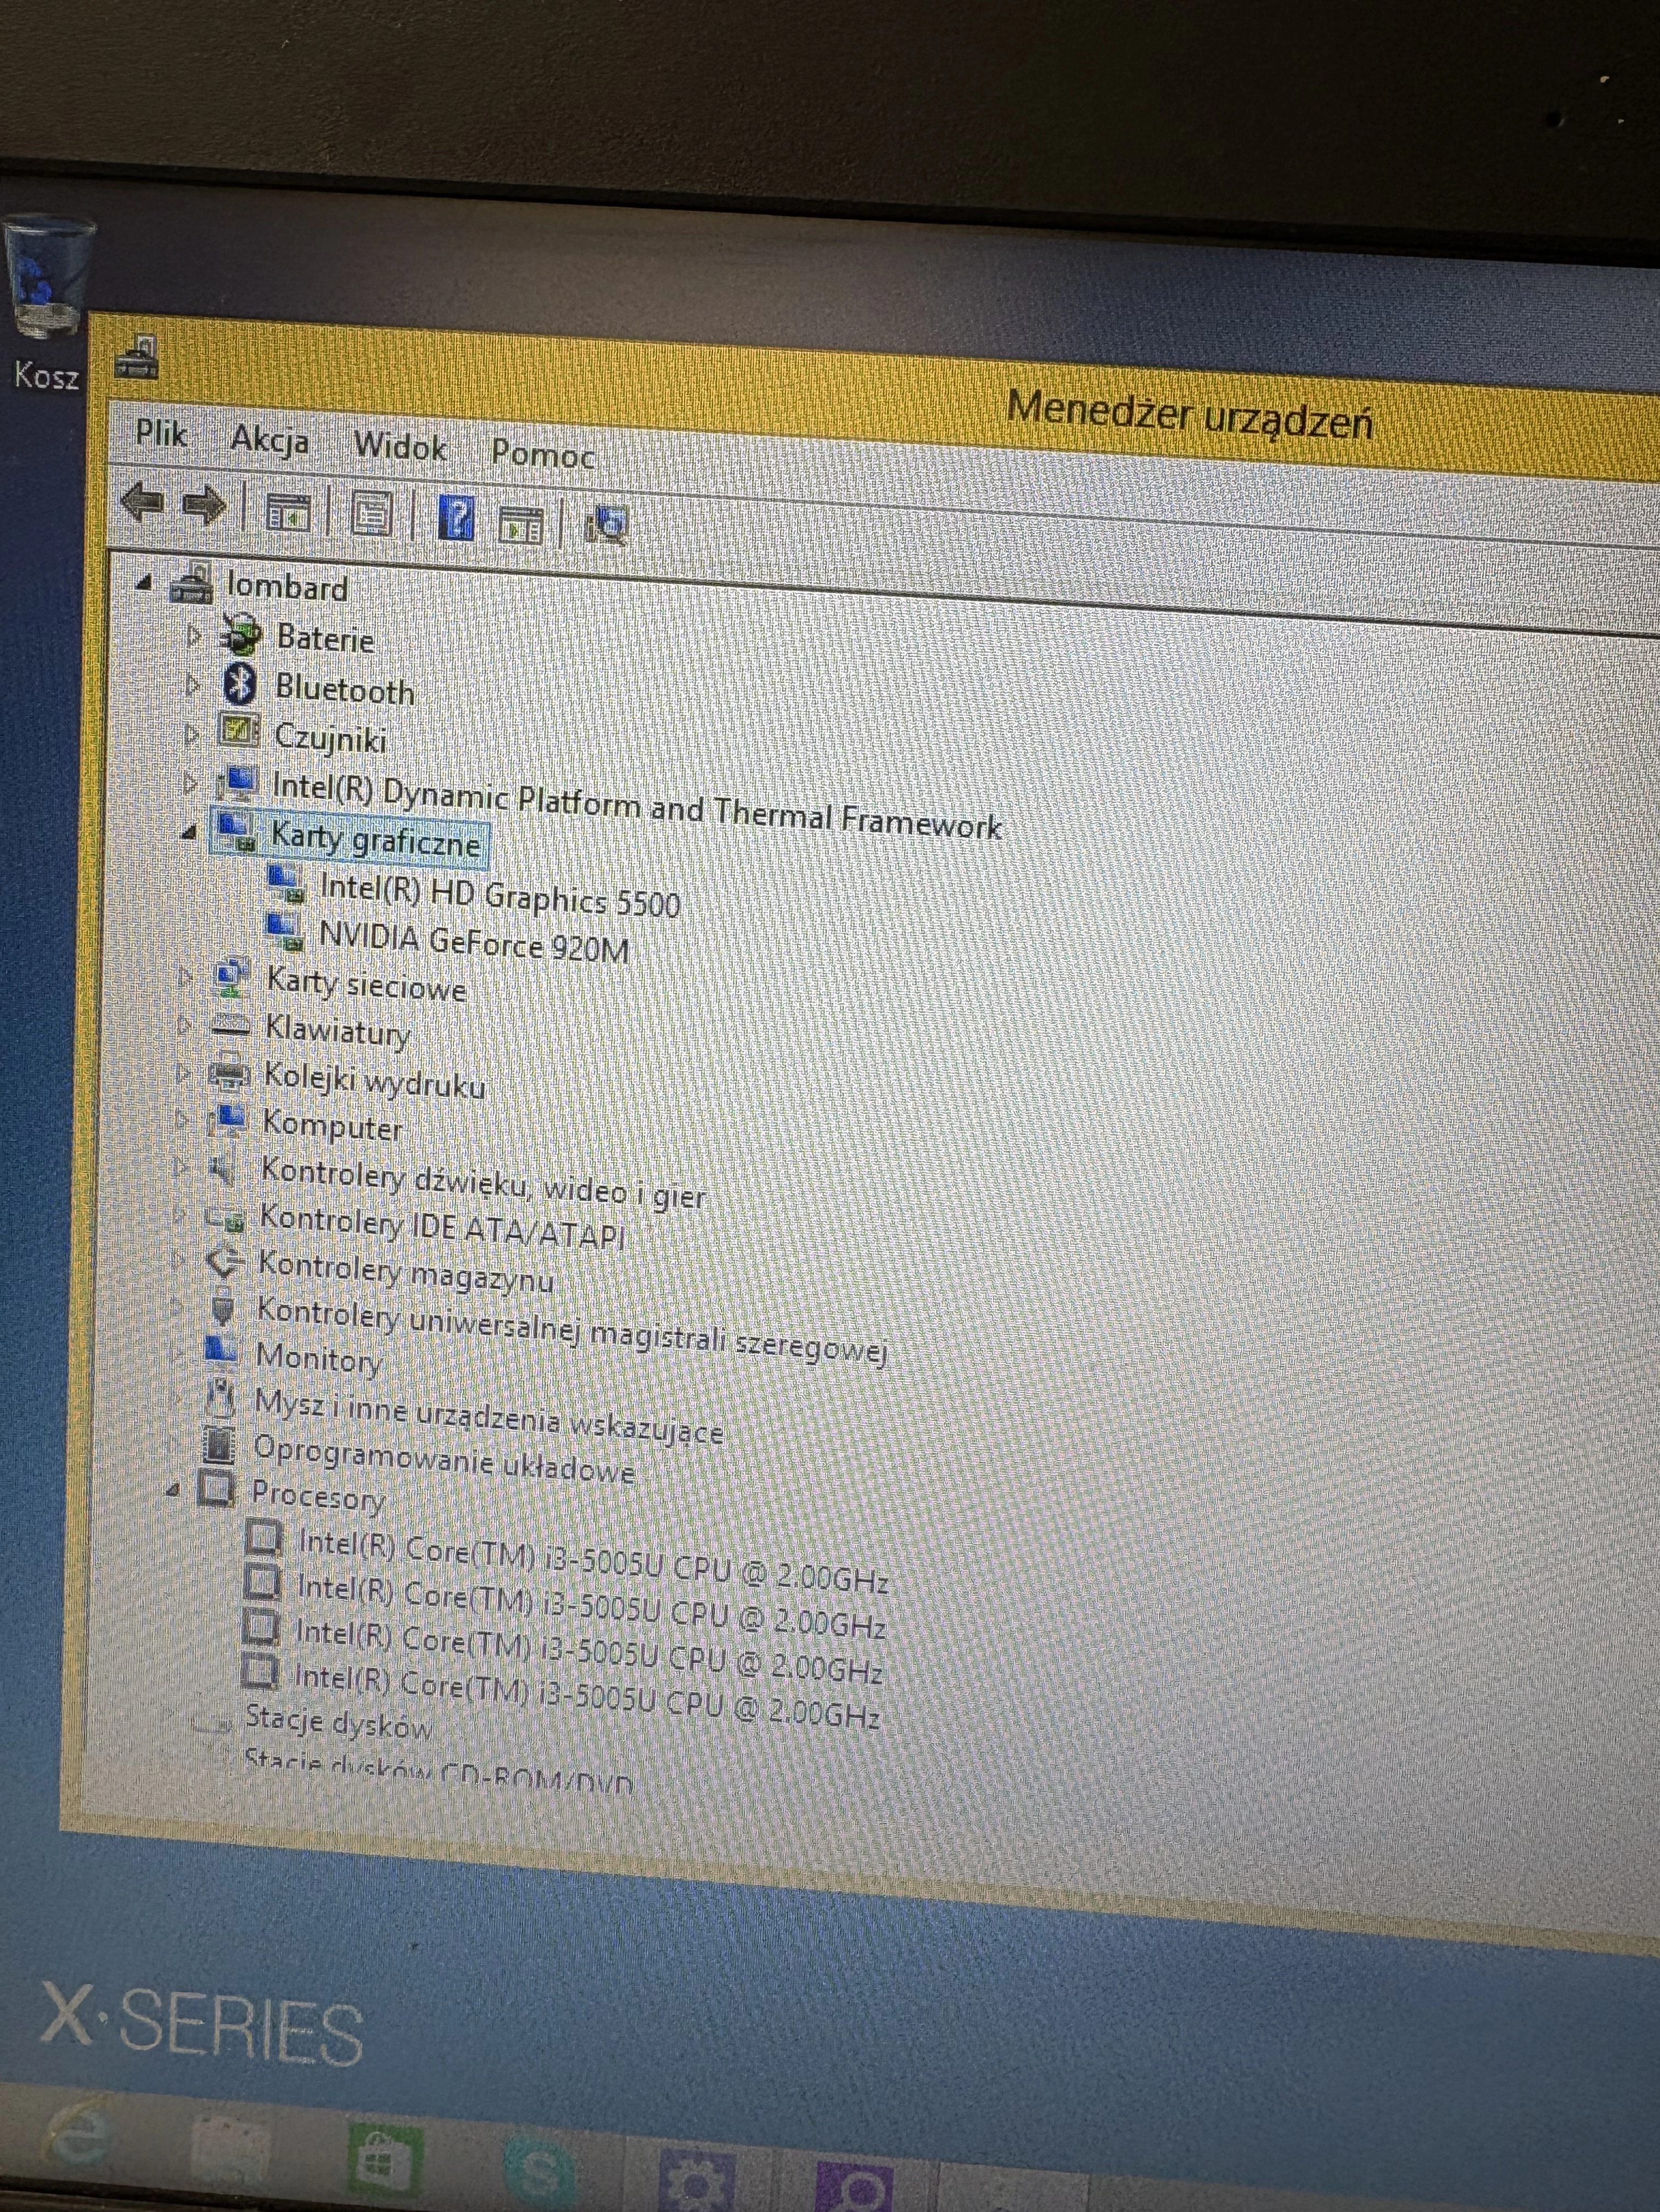1660x2212 pixels.
Task: Collapse the lombard root node
Action: (x=145, y=582)
